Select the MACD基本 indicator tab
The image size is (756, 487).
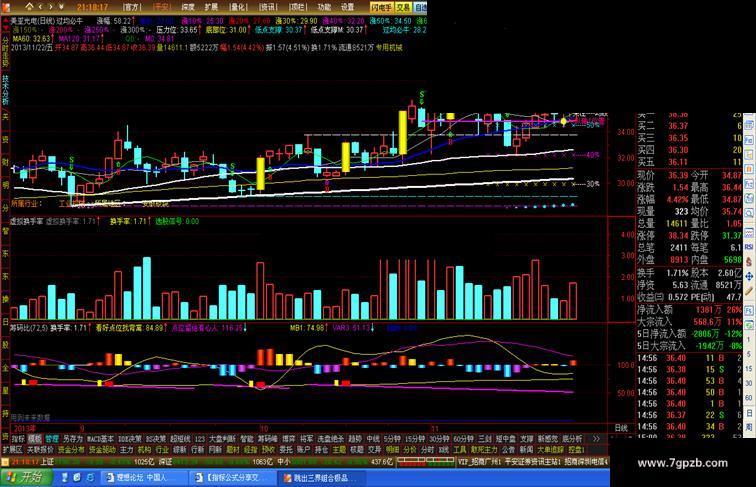[100, 439]
